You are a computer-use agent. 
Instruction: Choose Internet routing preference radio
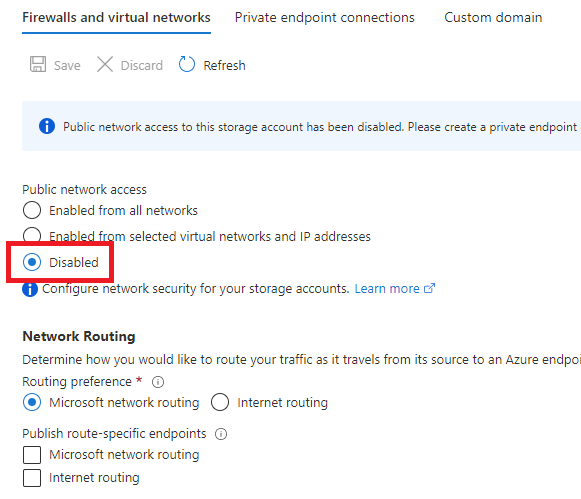(x=220, y=402)
